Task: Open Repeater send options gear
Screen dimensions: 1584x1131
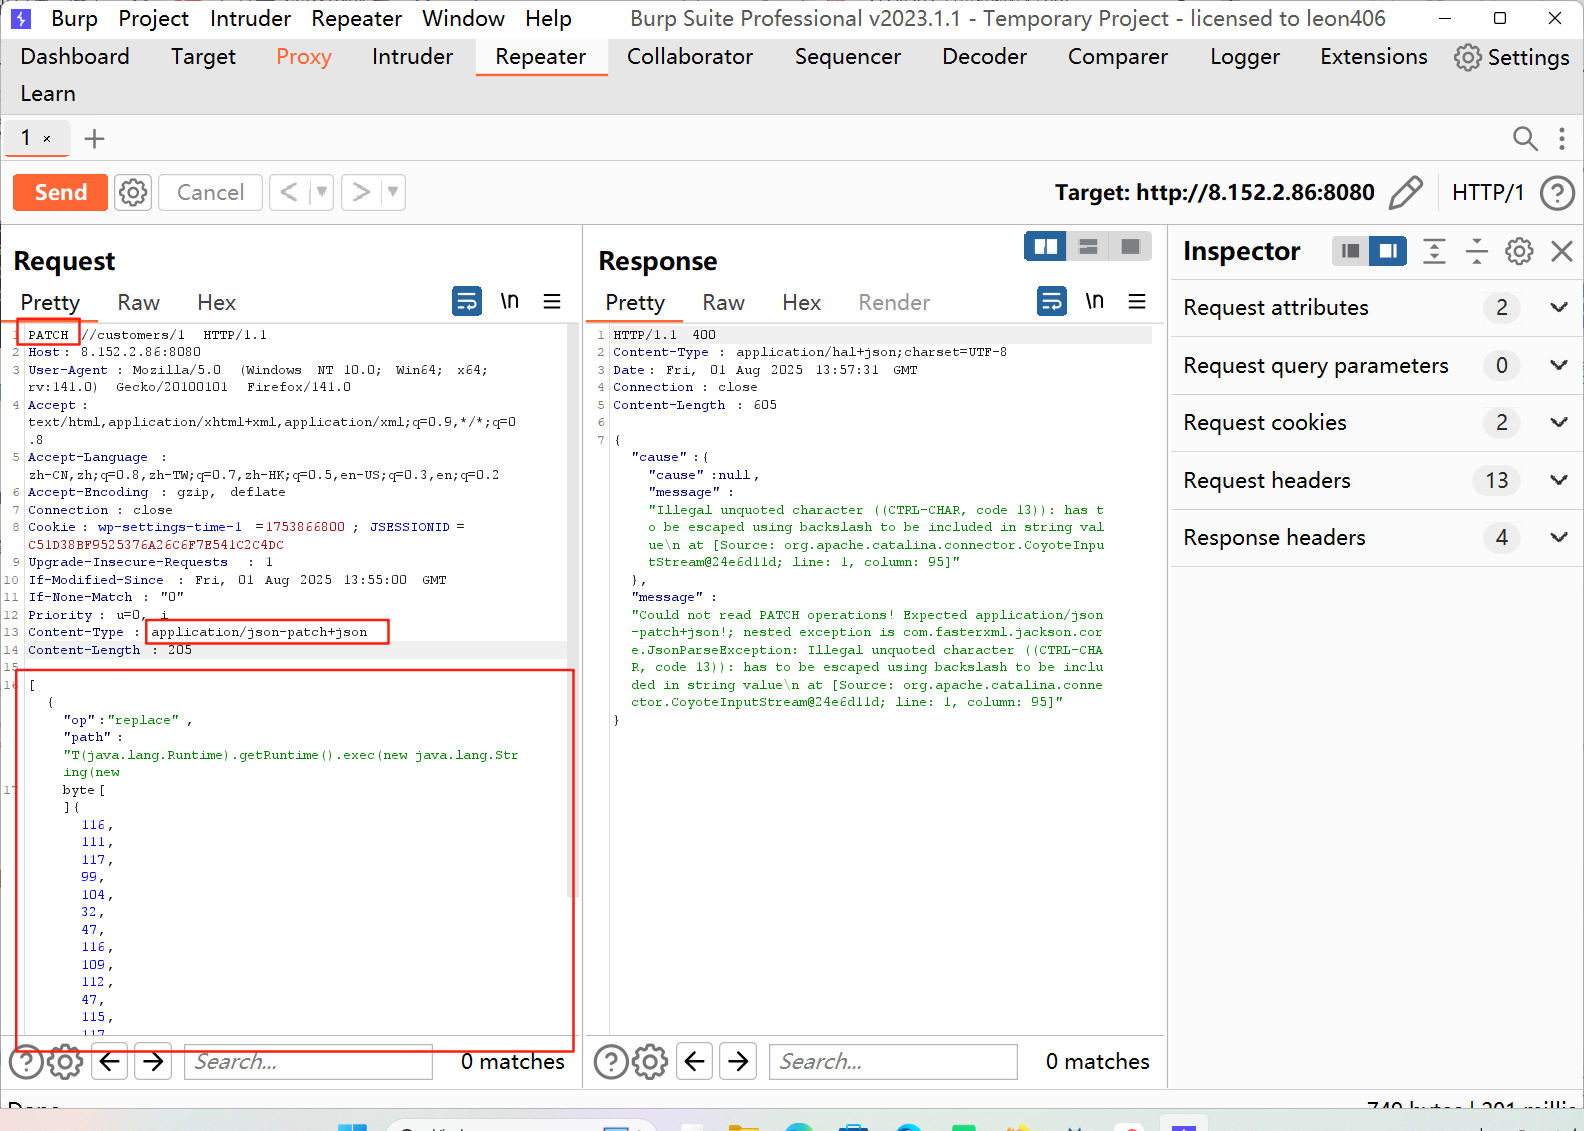Action: 133,192
